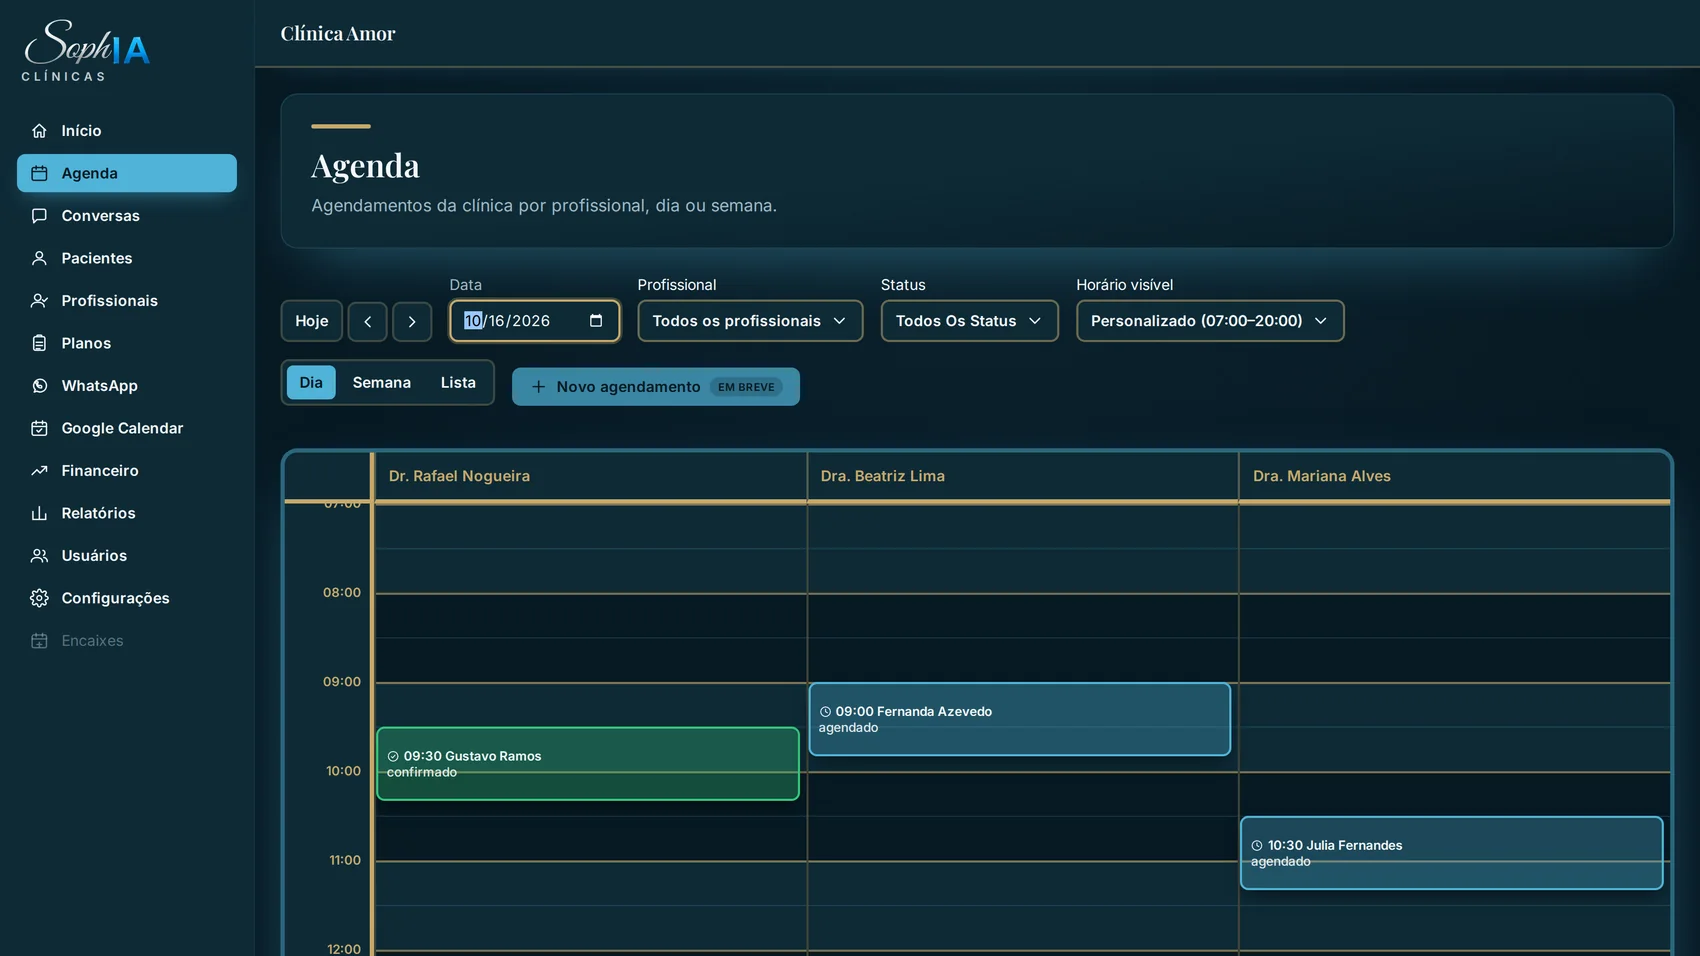1700x956 pixels.
Task: Click the 11:00 time label
Action: tap(345, 860)
